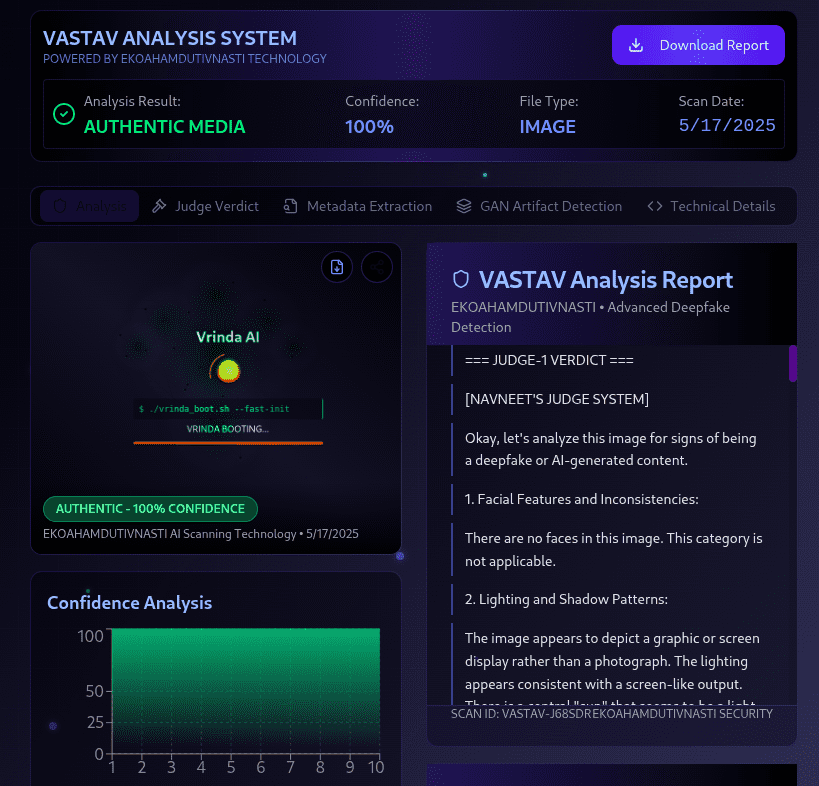Open the Analysis tab
819x786 pixels.
pyautogui.click(x=90, y=206)
